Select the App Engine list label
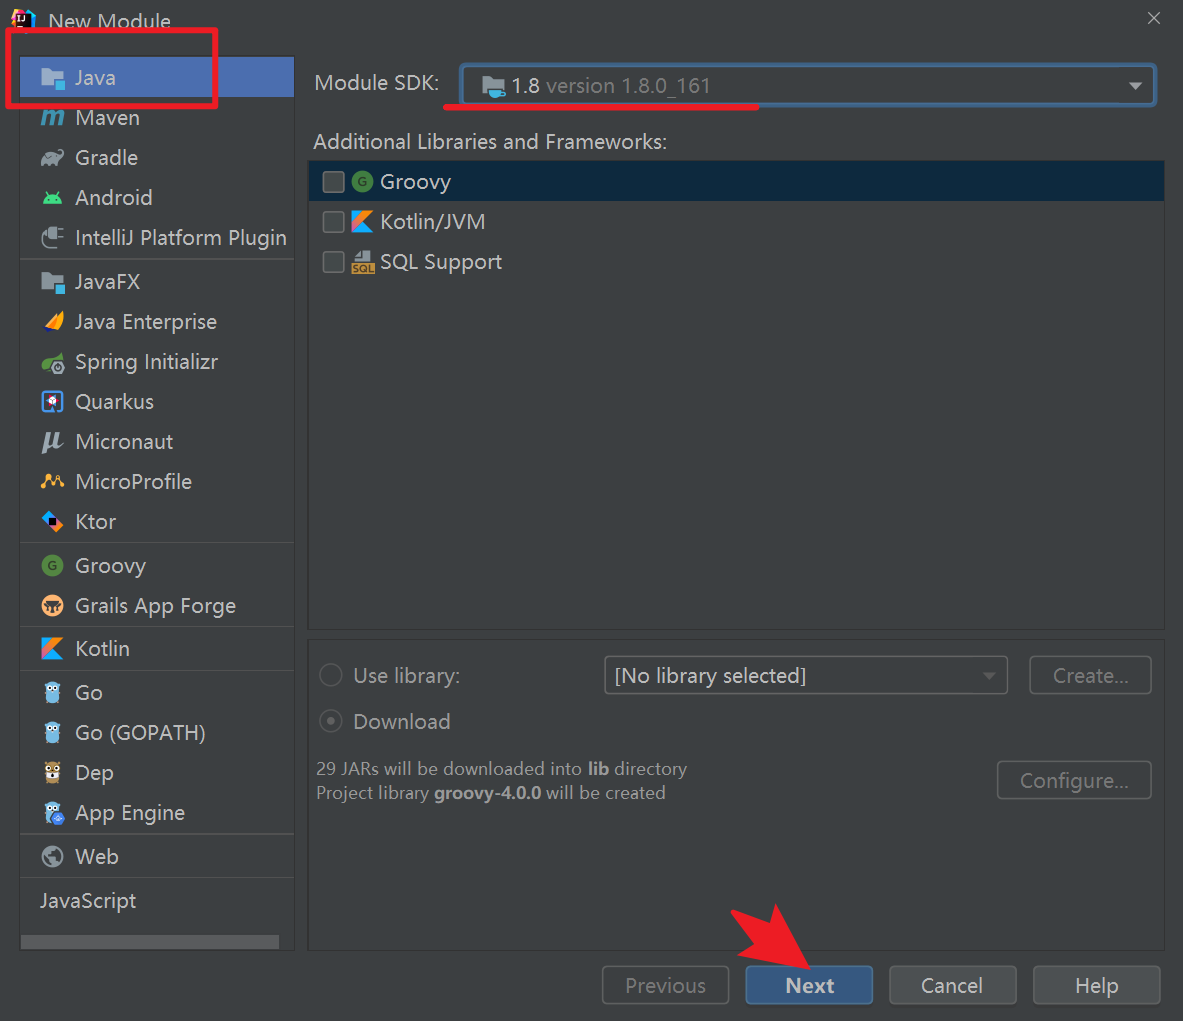The width and height of the screenshot is (1183, 1021). pyautogui.click(x=130, y=813)
